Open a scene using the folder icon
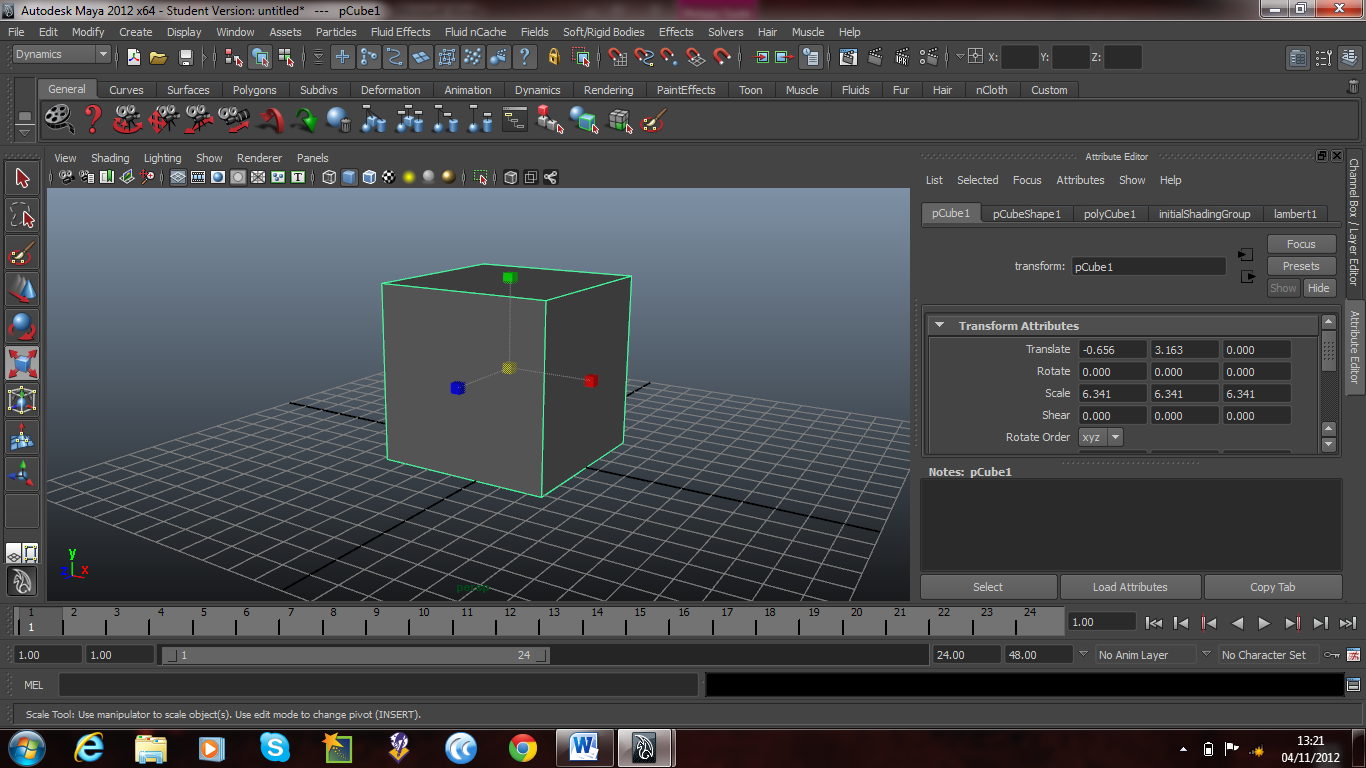The image size is (1366, 768). (158, 57)
